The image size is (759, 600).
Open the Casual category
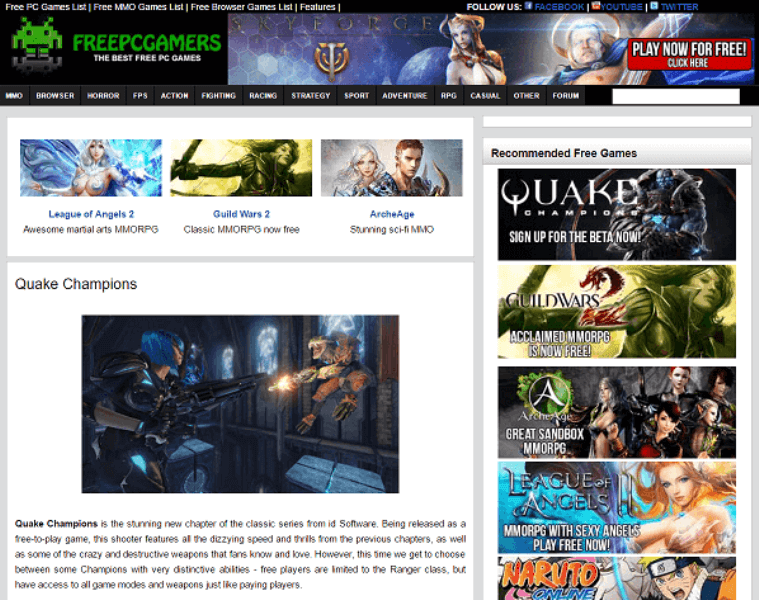485,95
